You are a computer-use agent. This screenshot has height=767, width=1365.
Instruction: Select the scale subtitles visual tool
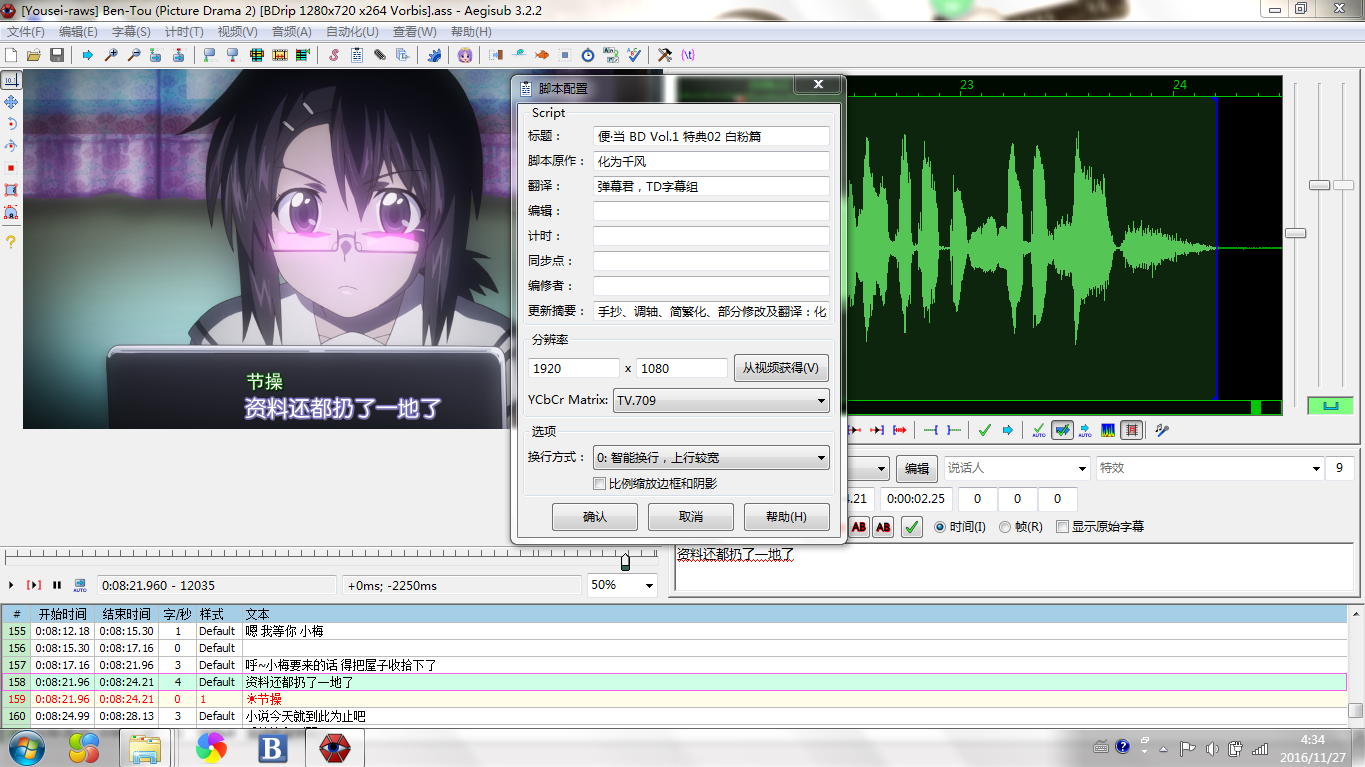click(x=11, y=168)
